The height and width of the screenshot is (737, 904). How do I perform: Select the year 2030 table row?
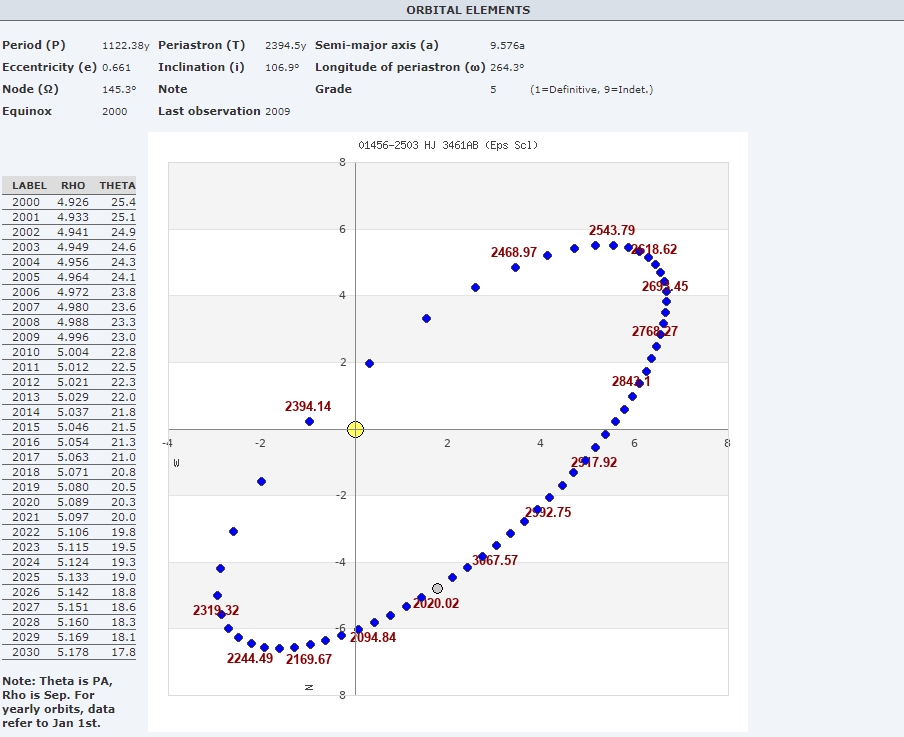click(69, 652)
